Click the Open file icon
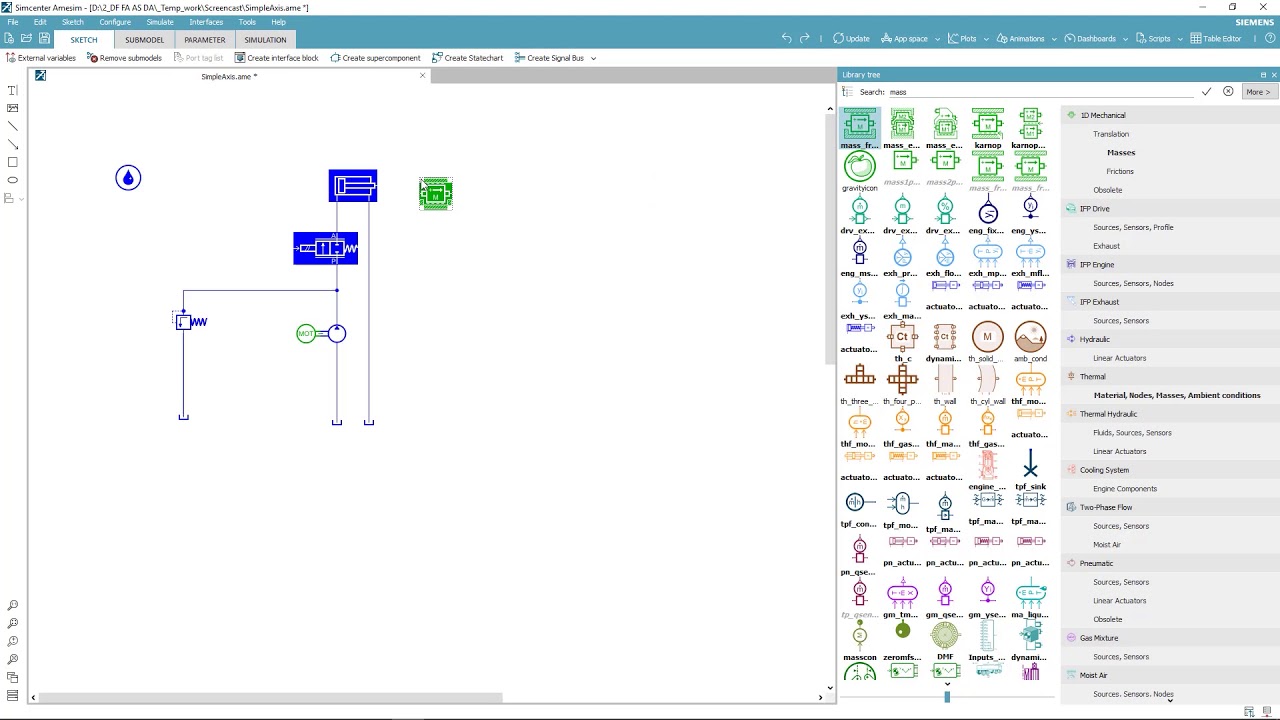 pos(27,39)
